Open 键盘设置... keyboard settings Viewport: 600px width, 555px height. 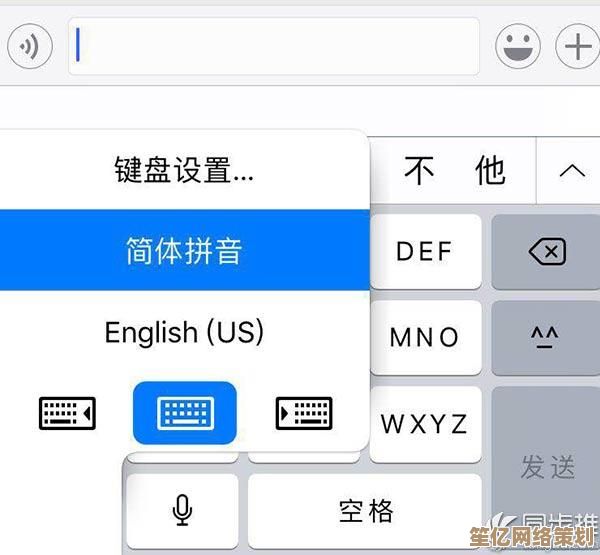pos(184,171)
